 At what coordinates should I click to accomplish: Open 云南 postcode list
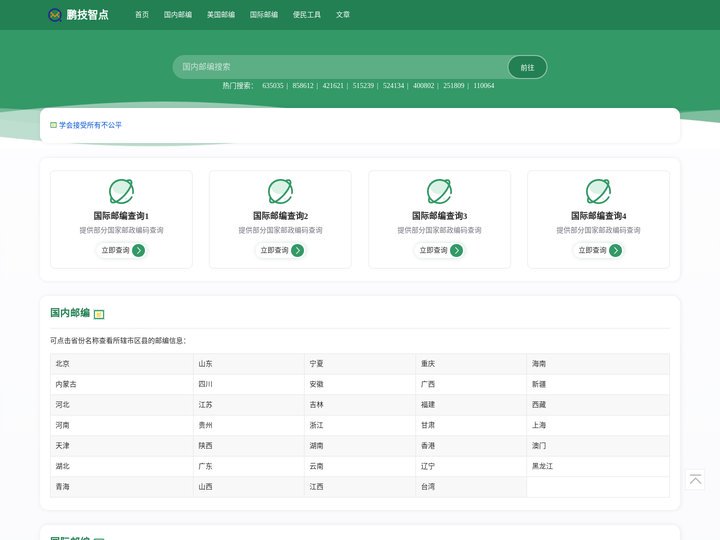coord(316,466)
